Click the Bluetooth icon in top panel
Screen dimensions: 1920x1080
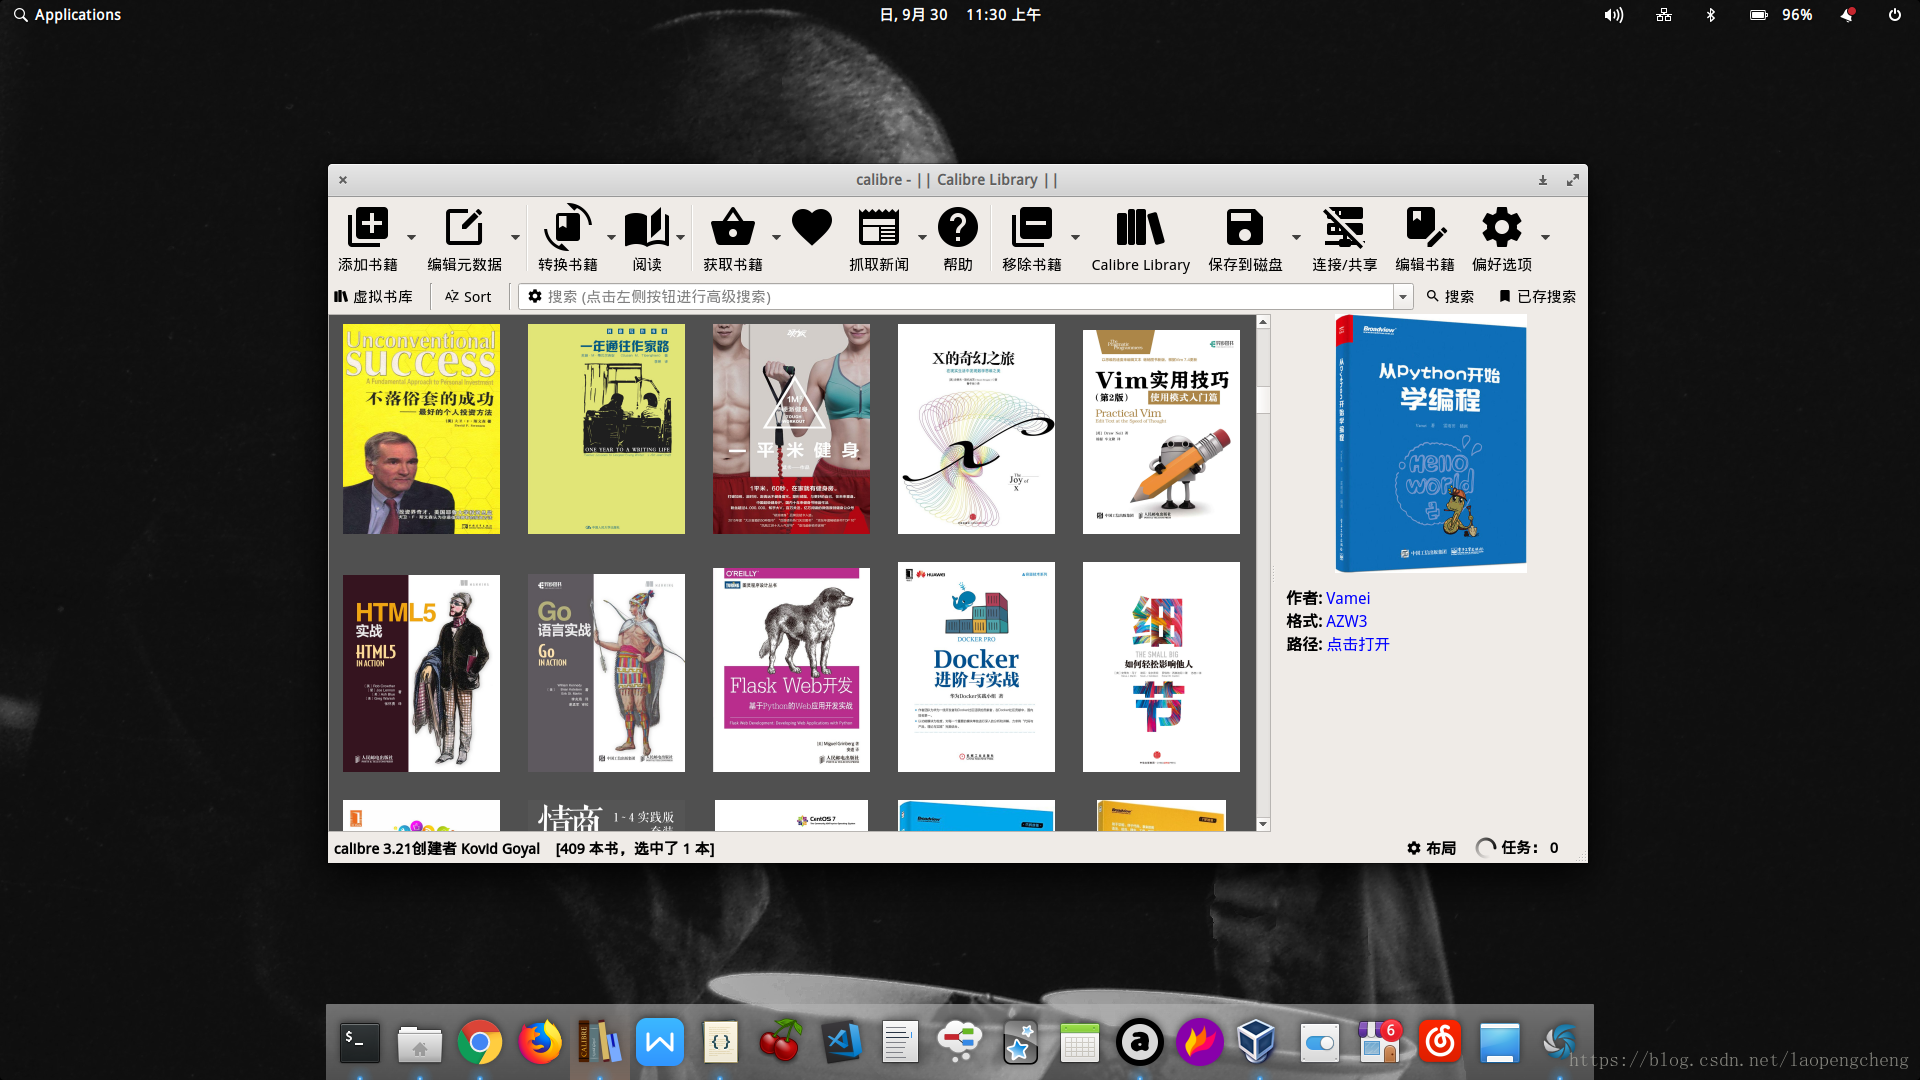coord(1711,15)
